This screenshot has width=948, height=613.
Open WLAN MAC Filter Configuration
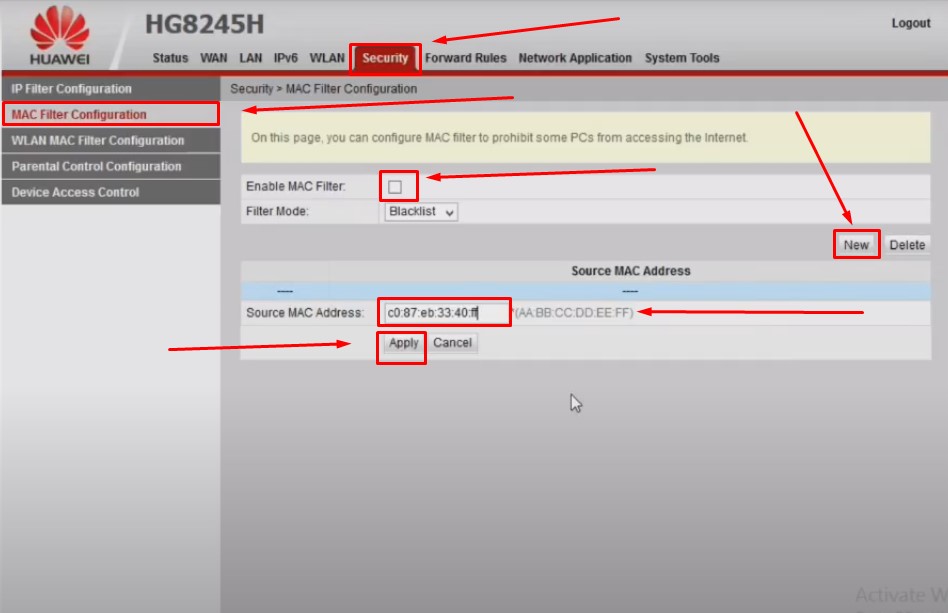[111, 140]
